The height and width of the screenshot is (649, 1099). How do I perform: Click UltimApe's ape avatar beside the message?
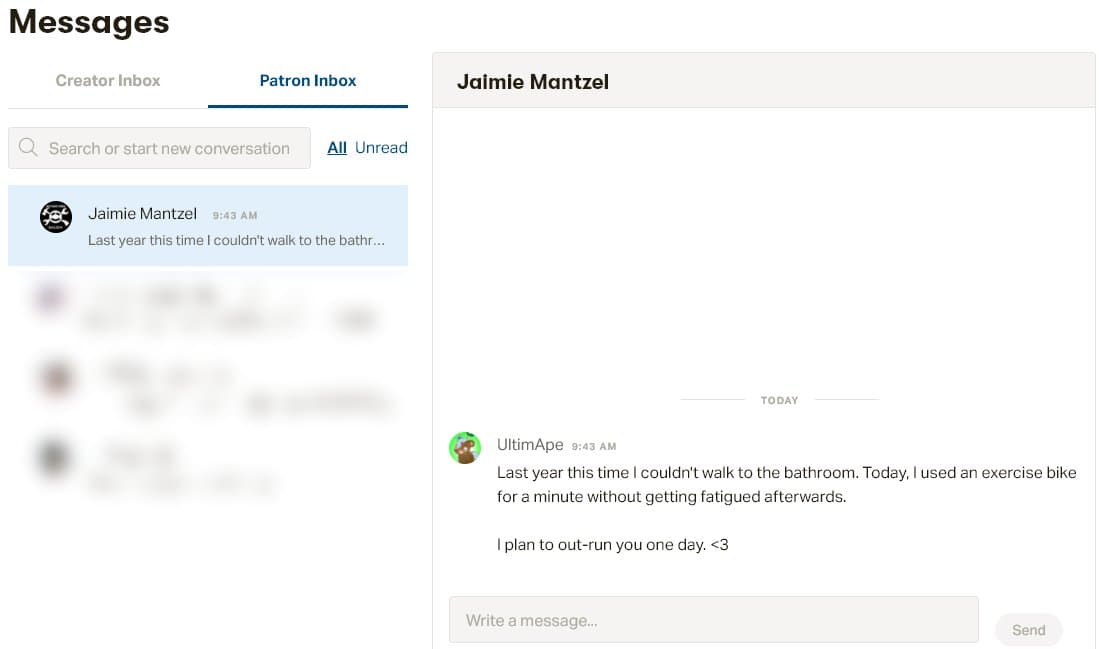pos(464,448)
